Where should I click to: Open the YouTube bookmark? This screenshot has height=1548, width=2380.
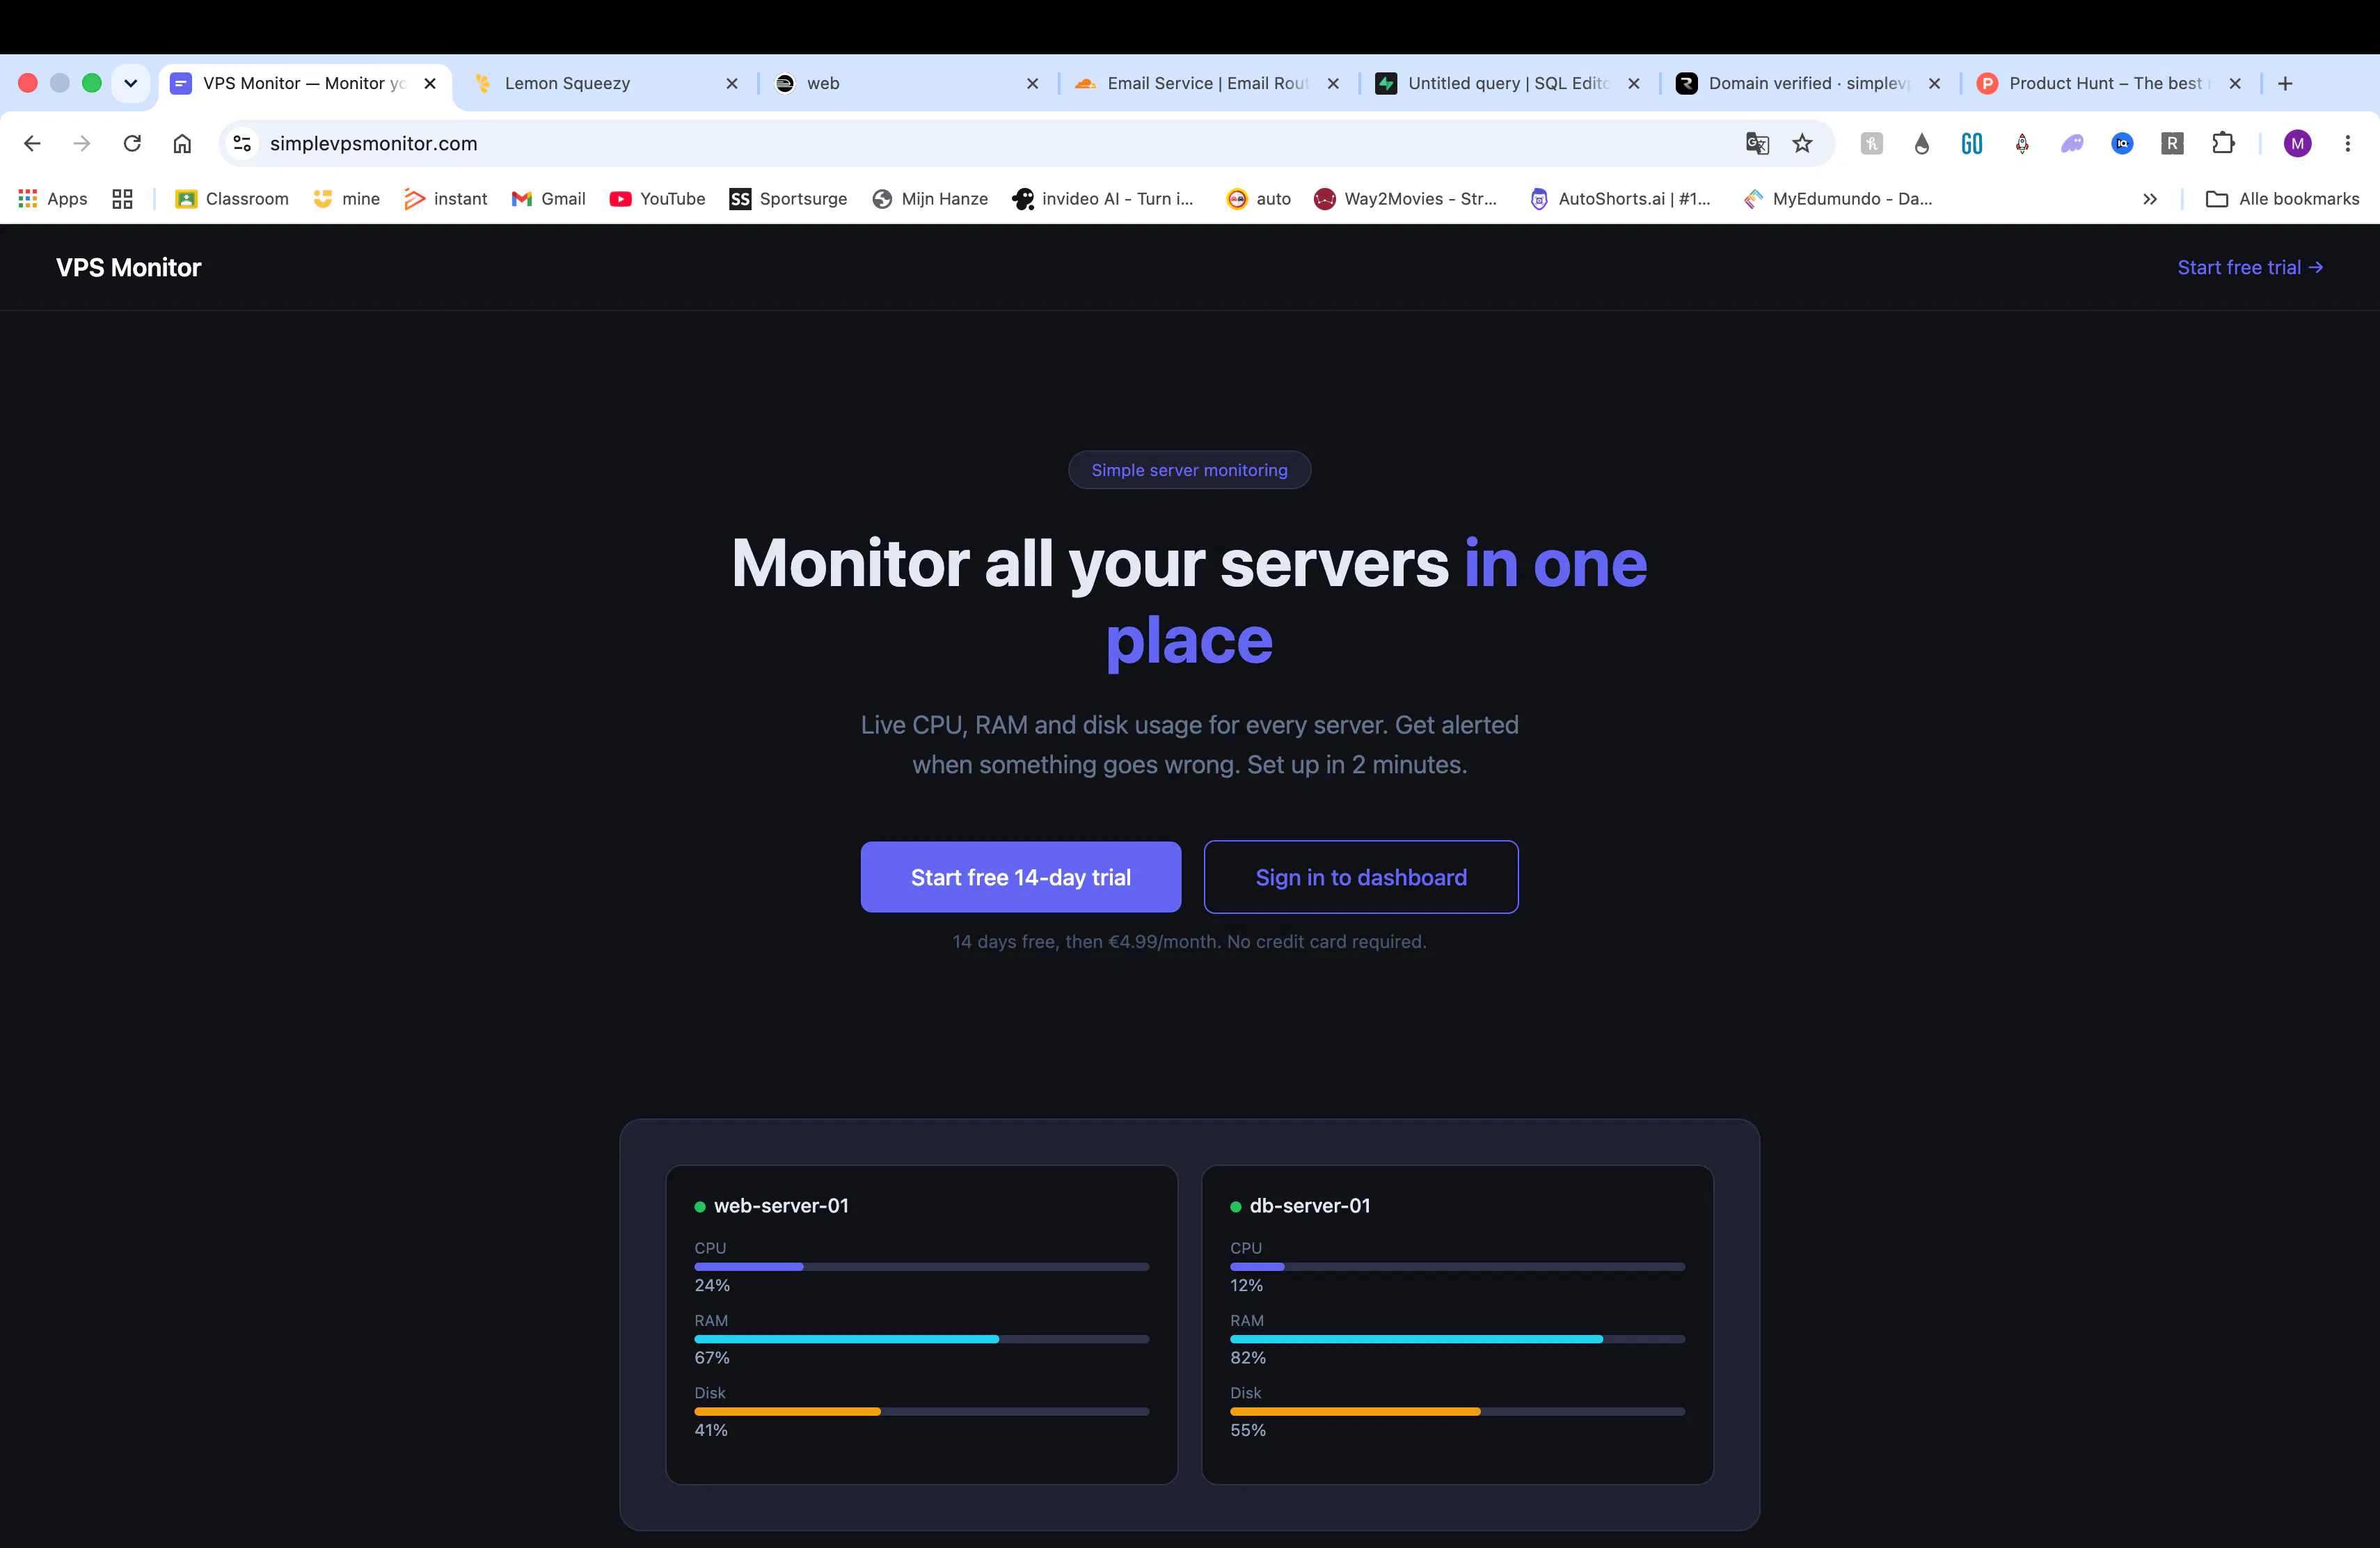tap(657, 199)
